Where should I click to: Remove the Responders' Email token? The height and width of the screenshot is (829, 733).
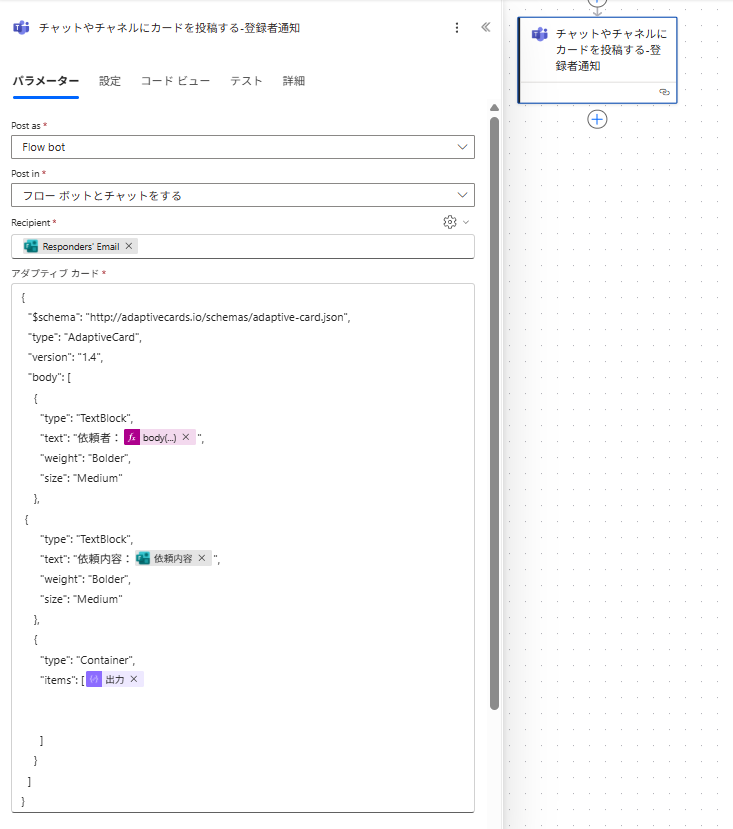(129, 246)
